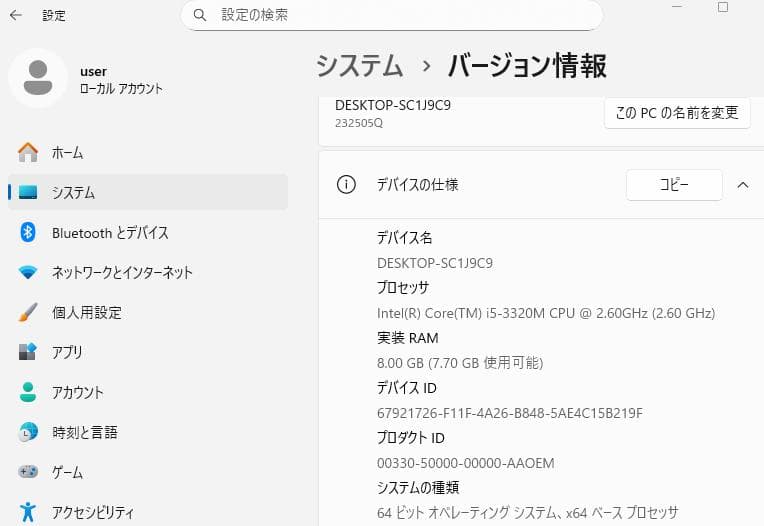Click the アプリ icon
The image size is (764, 526).
28,352
